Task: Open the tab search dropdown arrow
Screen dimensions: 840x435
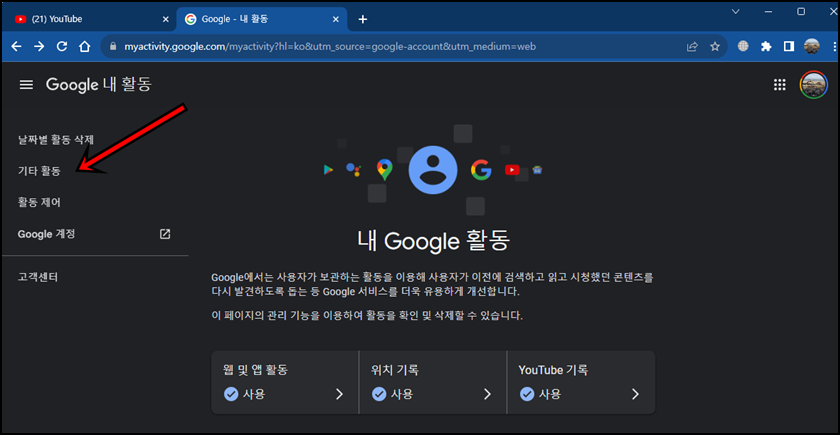Action: click(x=736, y=11)
